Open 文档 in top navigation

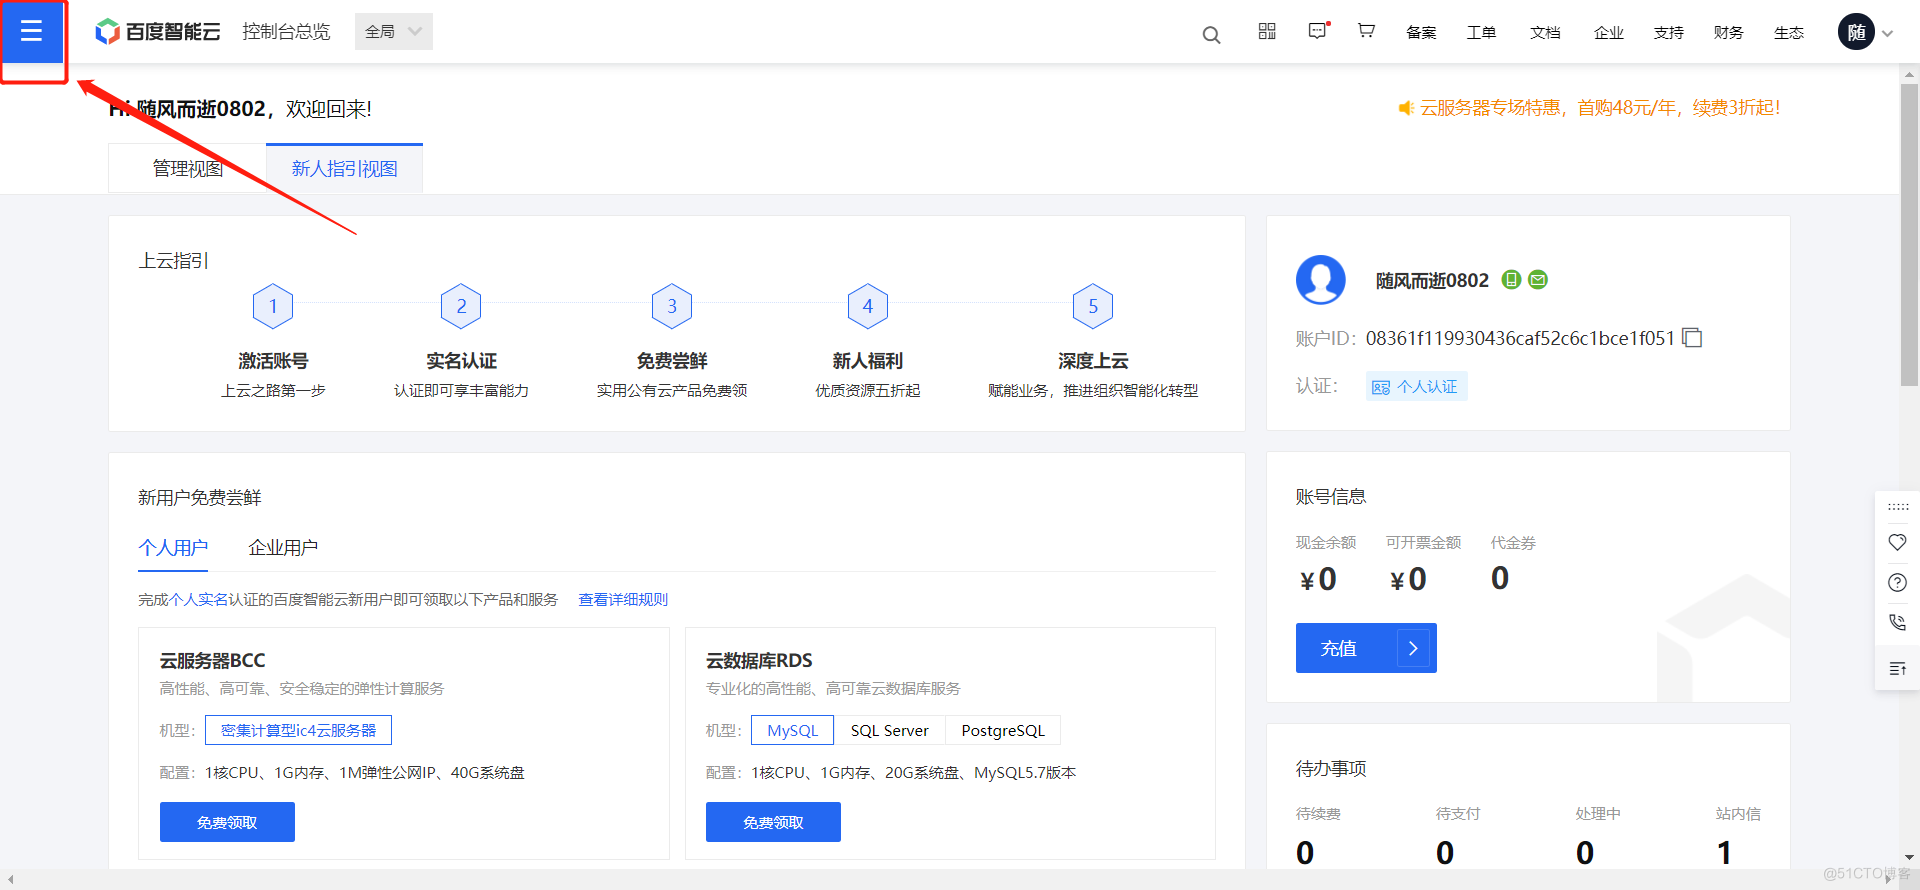1545,32
